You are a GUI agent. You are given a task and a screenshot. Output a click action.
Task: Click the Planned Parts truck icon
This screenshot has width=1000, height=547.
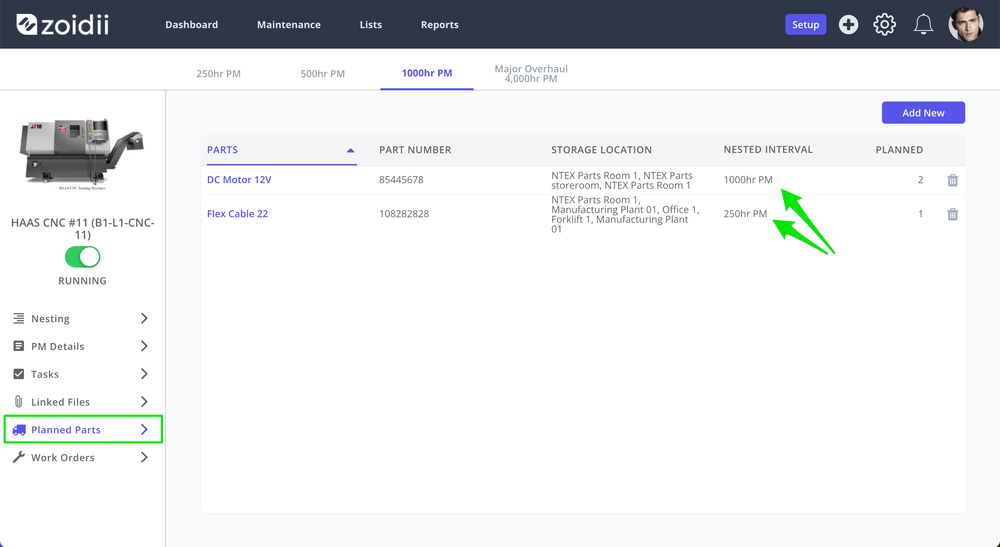pos(19,430)
